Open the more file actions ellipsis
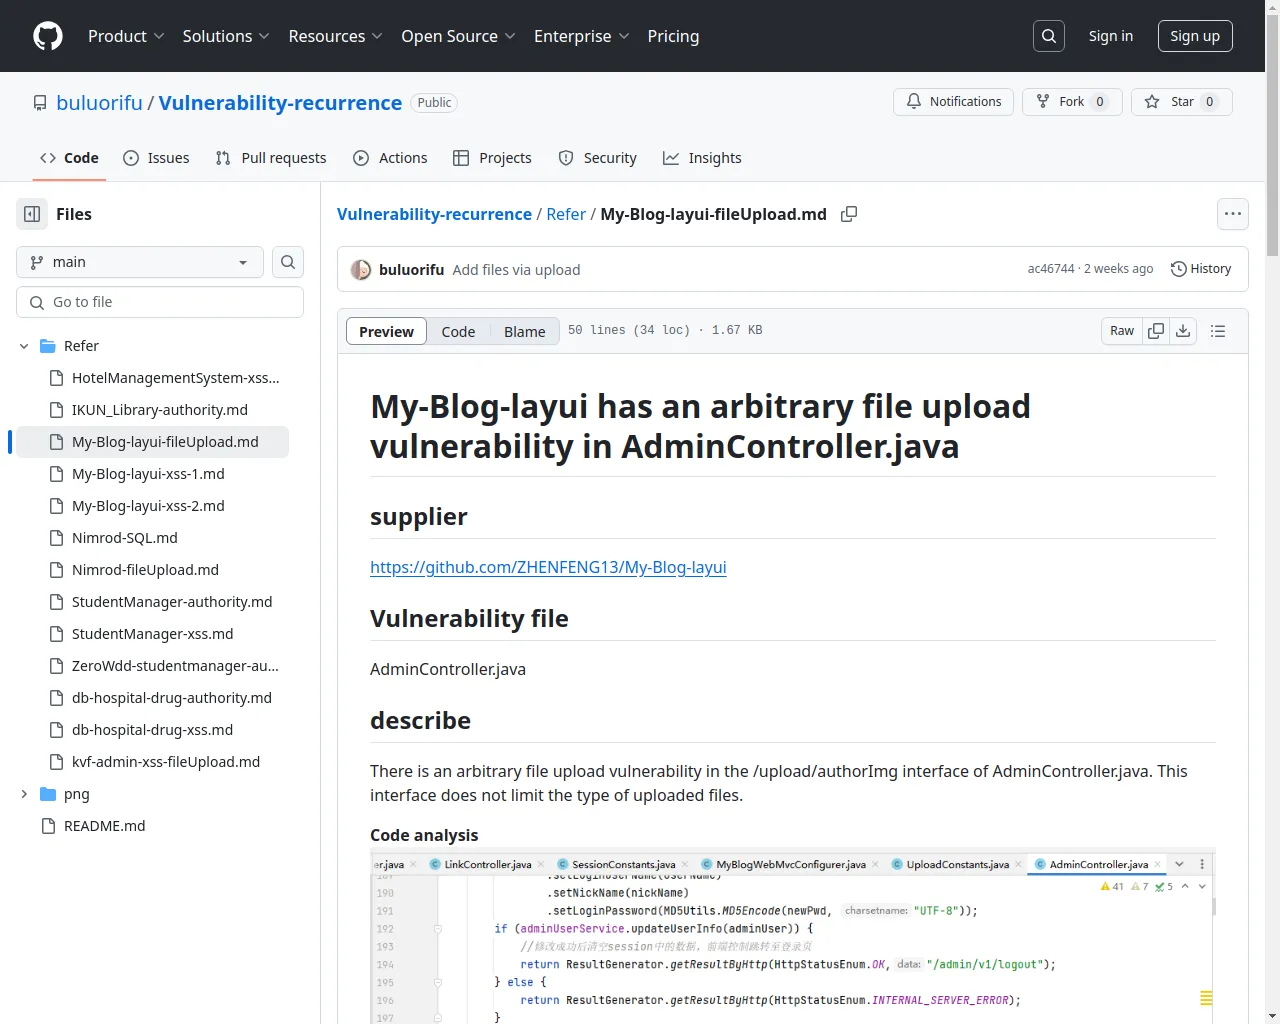This screenshot has width=1280, height=1024. point(1233,214)
